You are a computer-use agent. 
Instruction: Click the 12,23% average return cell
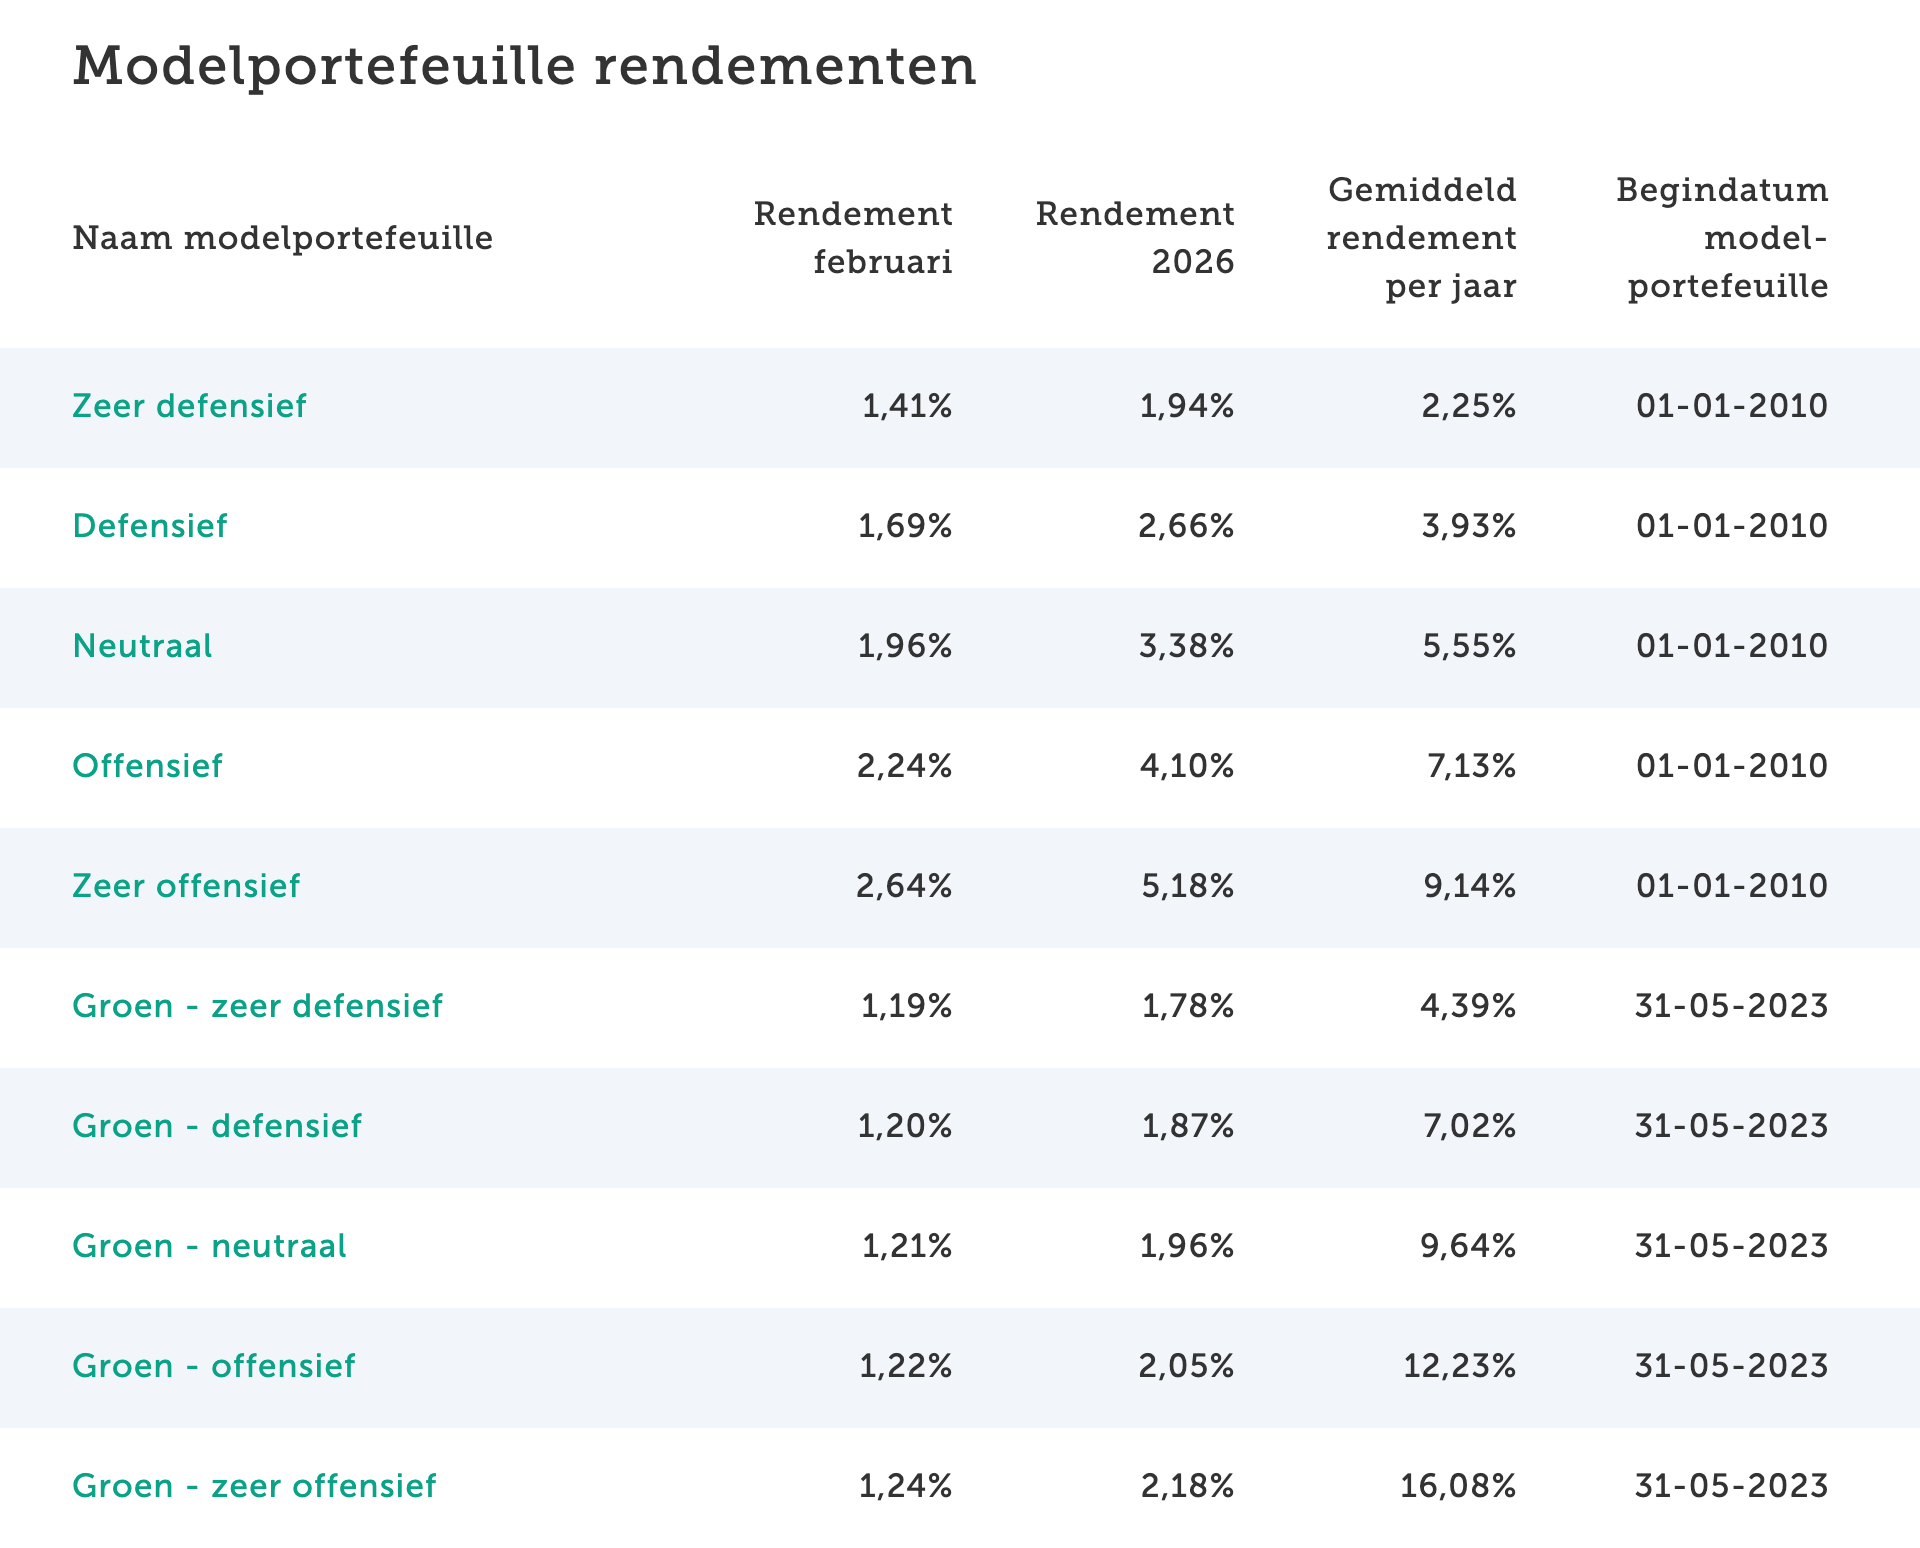pyautogui.click(x=1459, y=1366)
